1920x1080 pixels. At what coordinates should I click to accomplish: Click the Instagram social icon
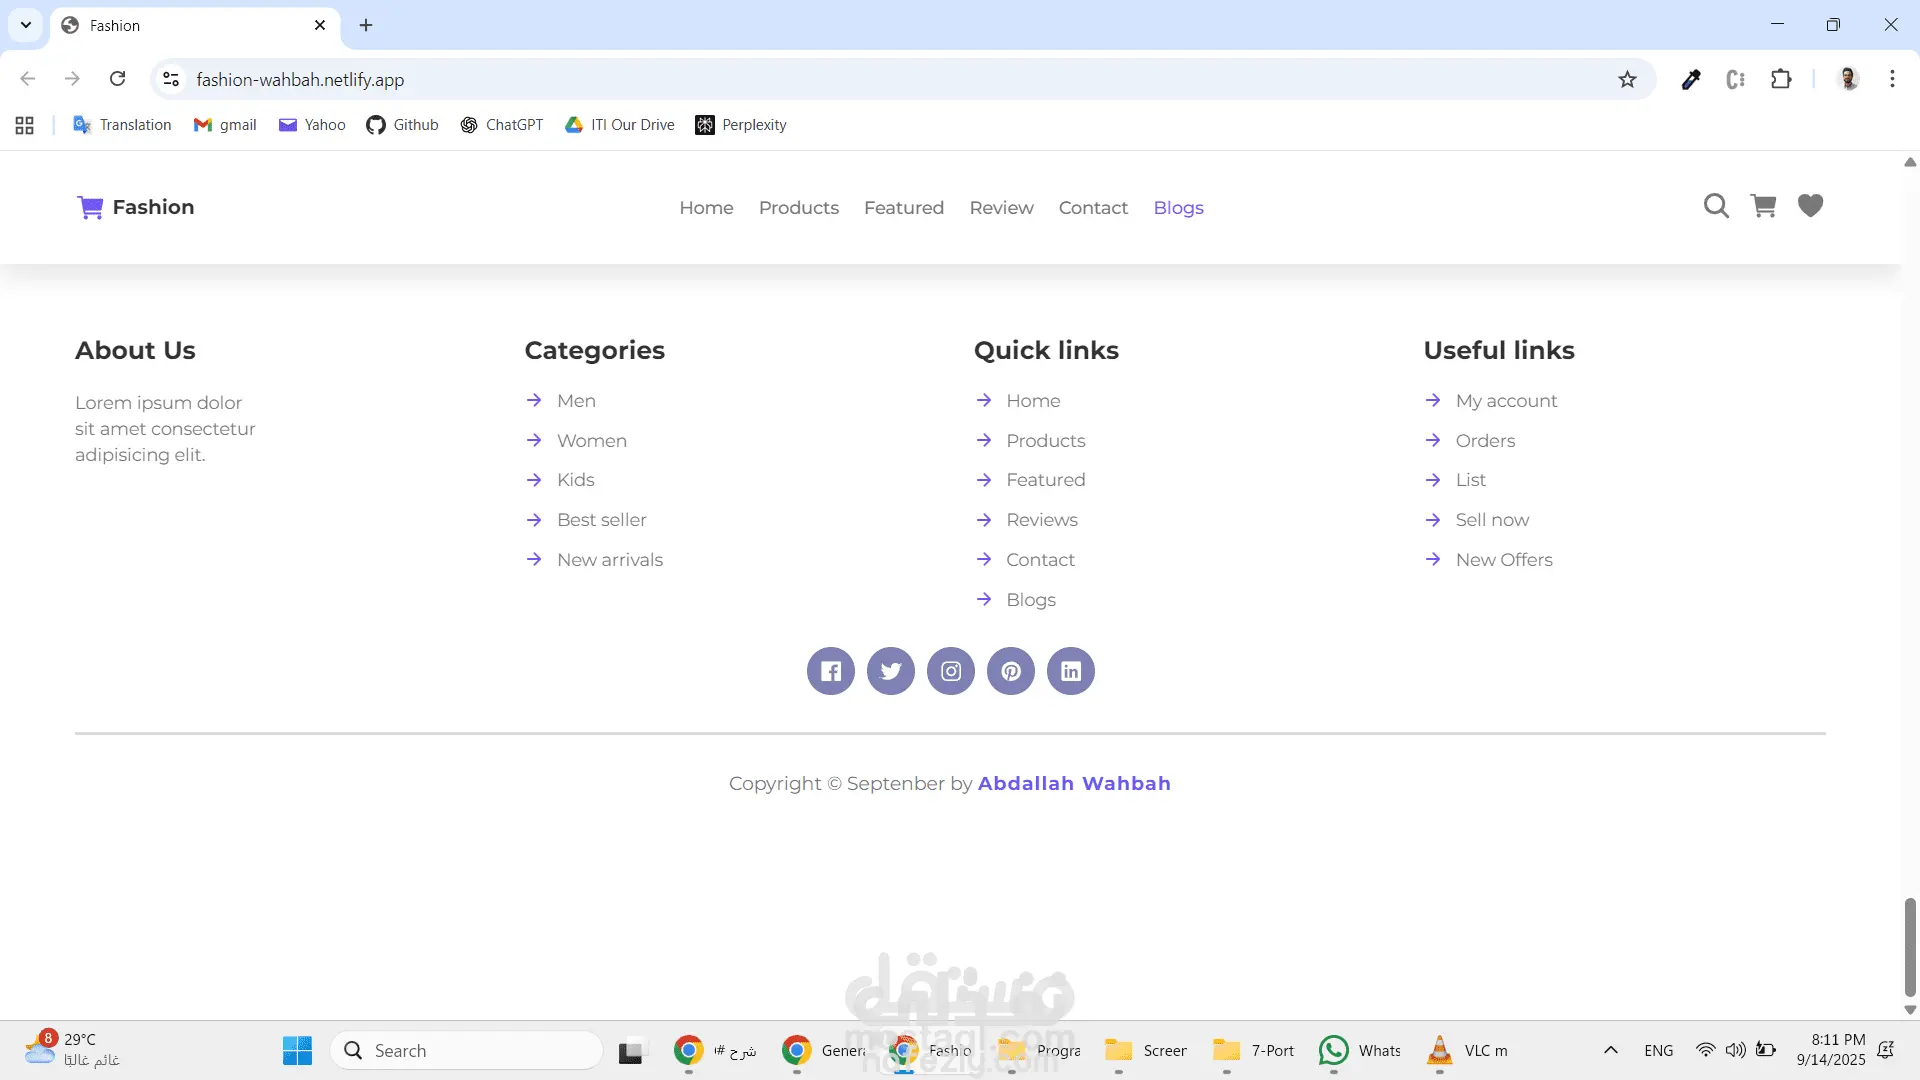950,671
